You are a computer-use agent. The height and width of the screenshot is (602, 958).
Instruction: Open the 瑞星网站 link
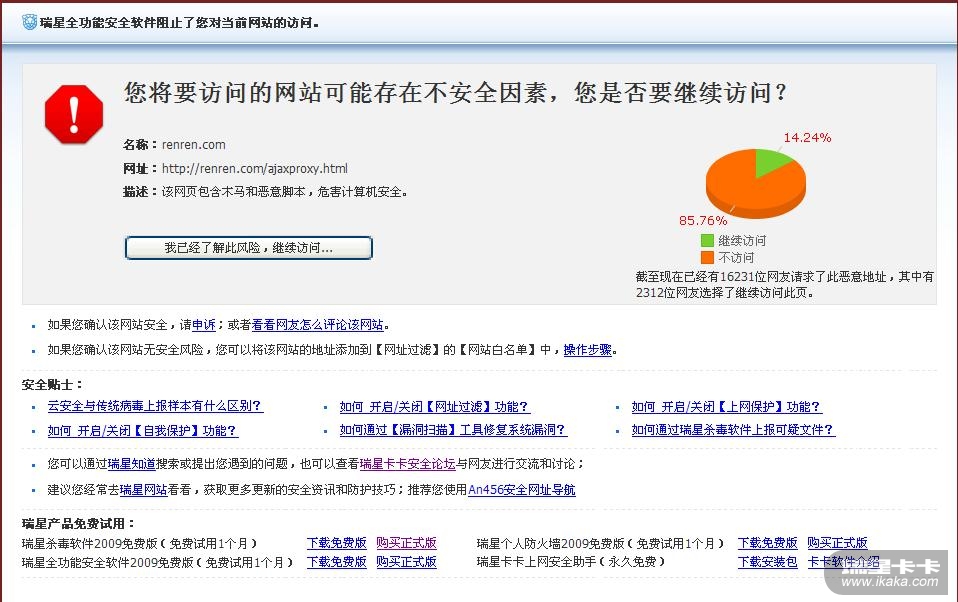coord(144,490)
